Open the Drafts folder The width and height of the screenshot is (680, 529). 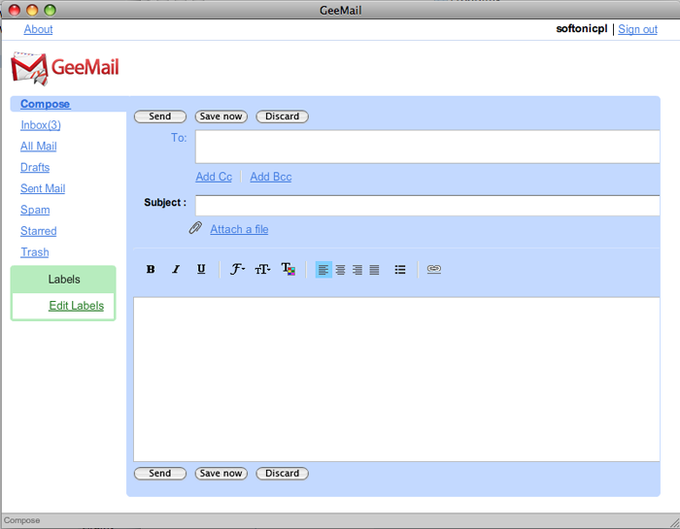coord(35,167)
